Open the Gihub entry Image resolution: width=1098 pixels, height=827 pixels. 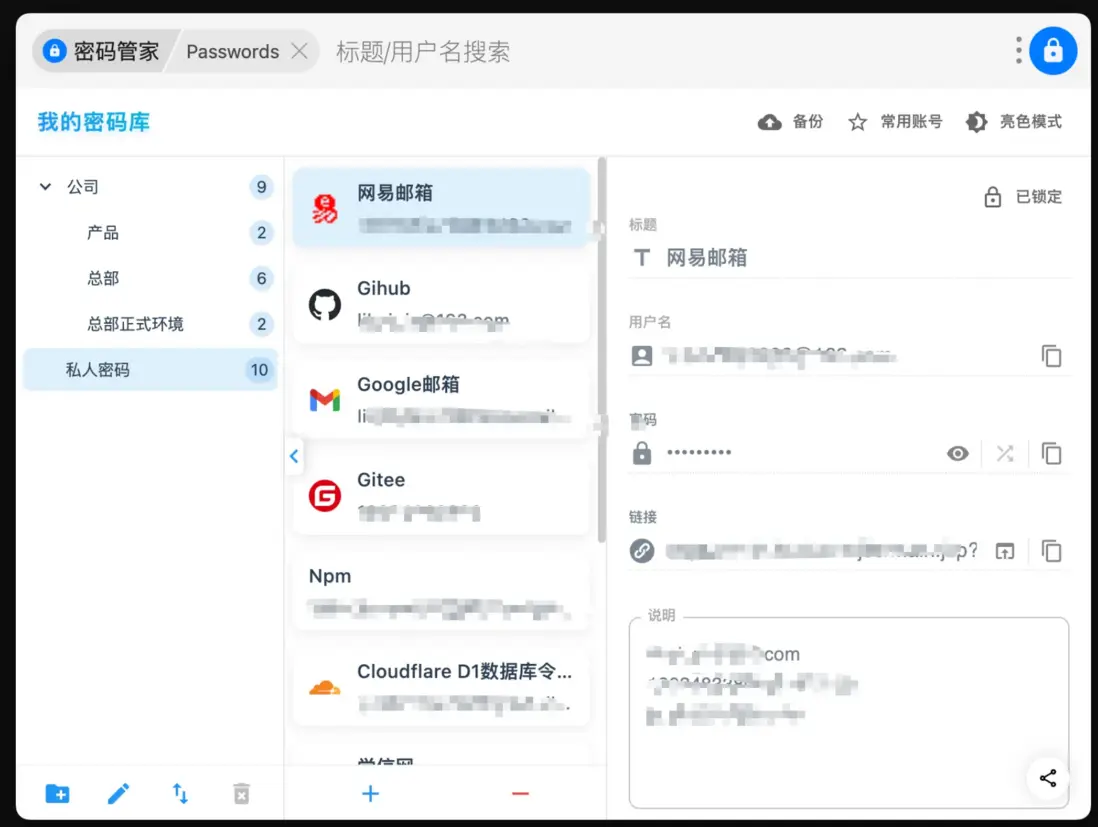[441, 303]
